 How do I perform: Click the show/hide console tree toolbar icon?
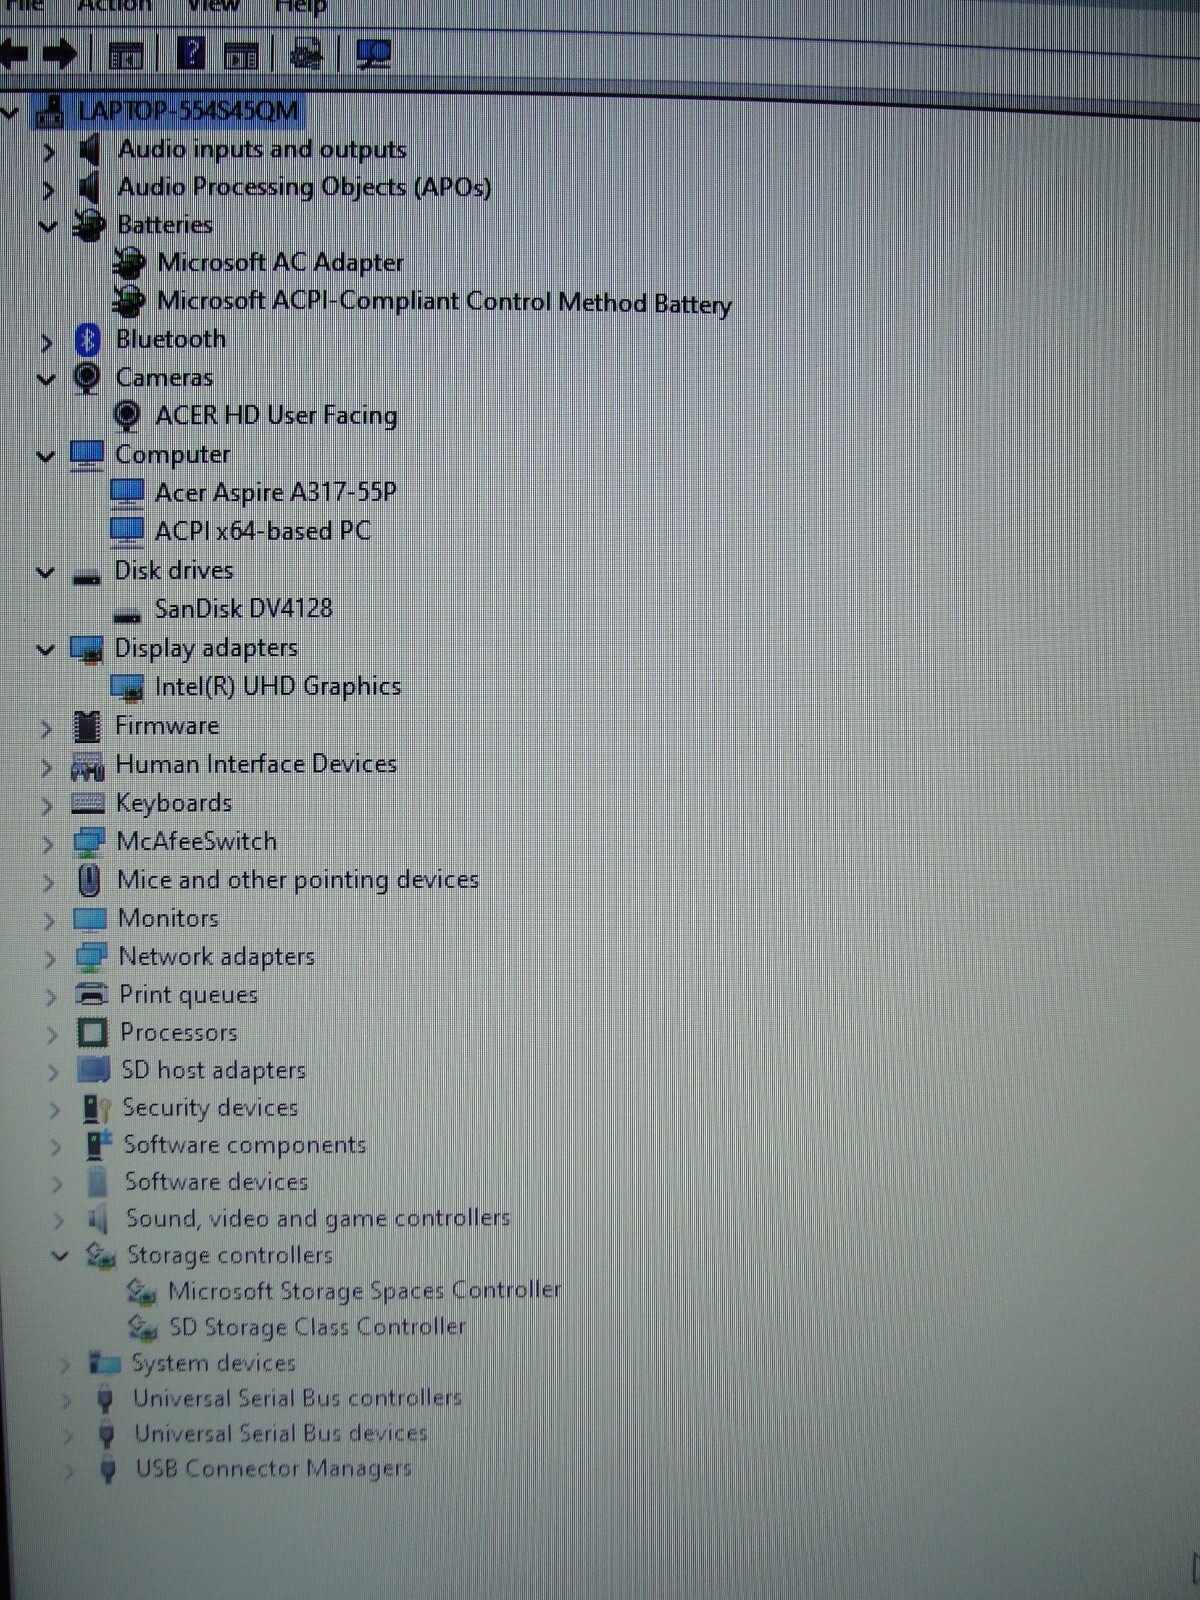click(x=125, y=56)
